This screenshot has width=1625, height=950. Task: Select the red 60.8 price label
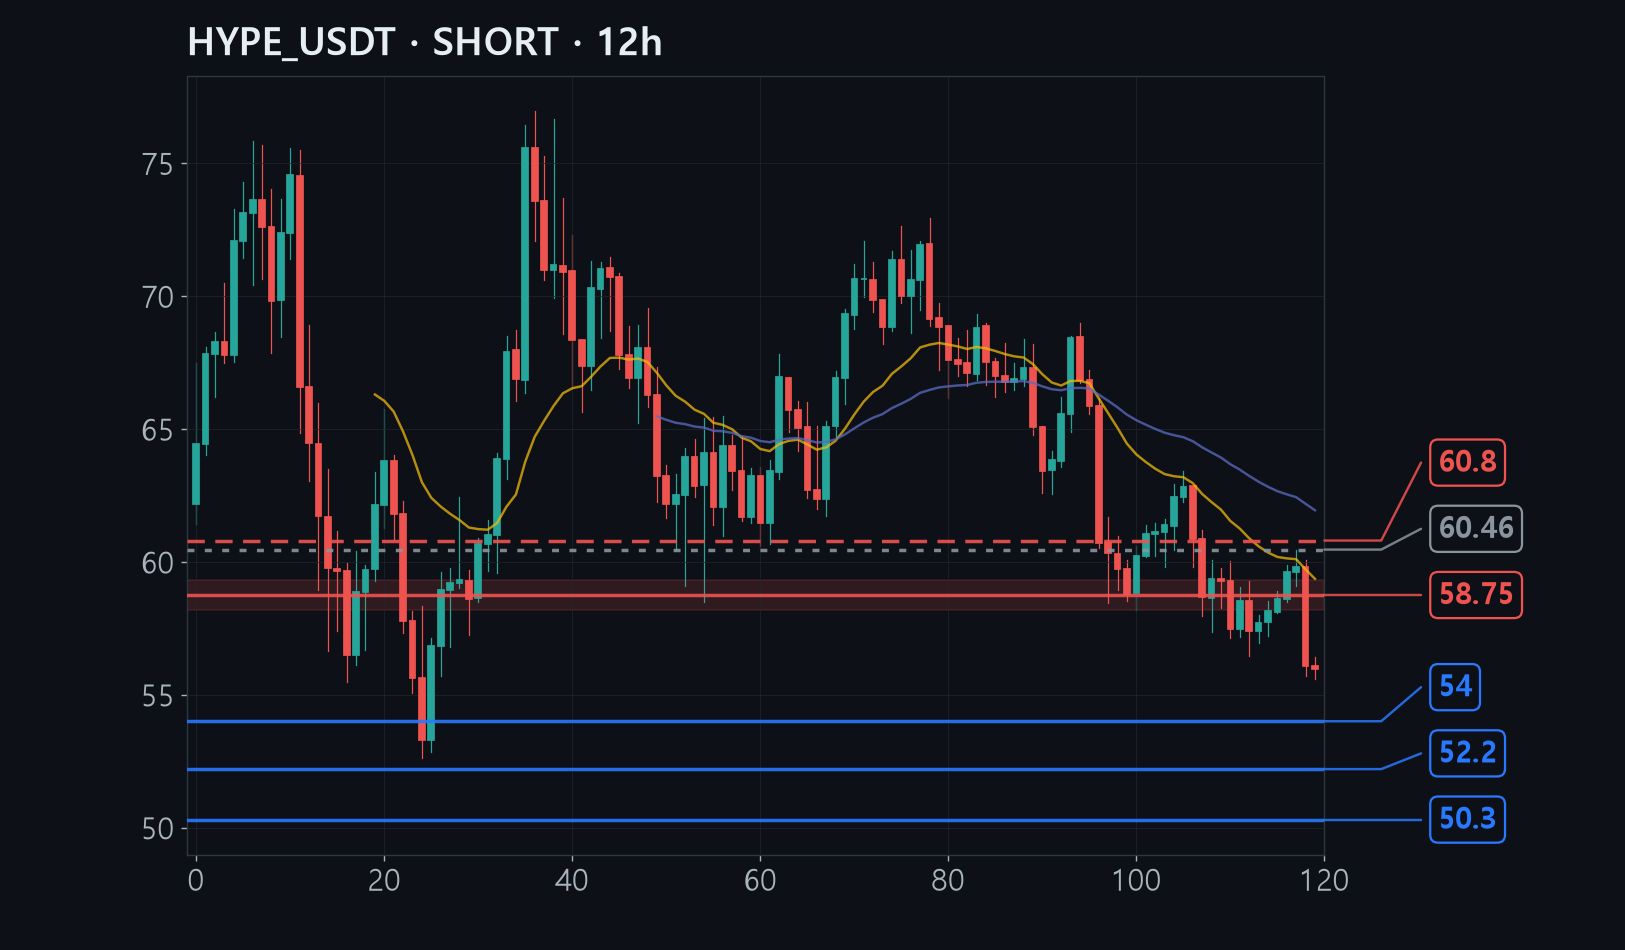click(1467, 462)
